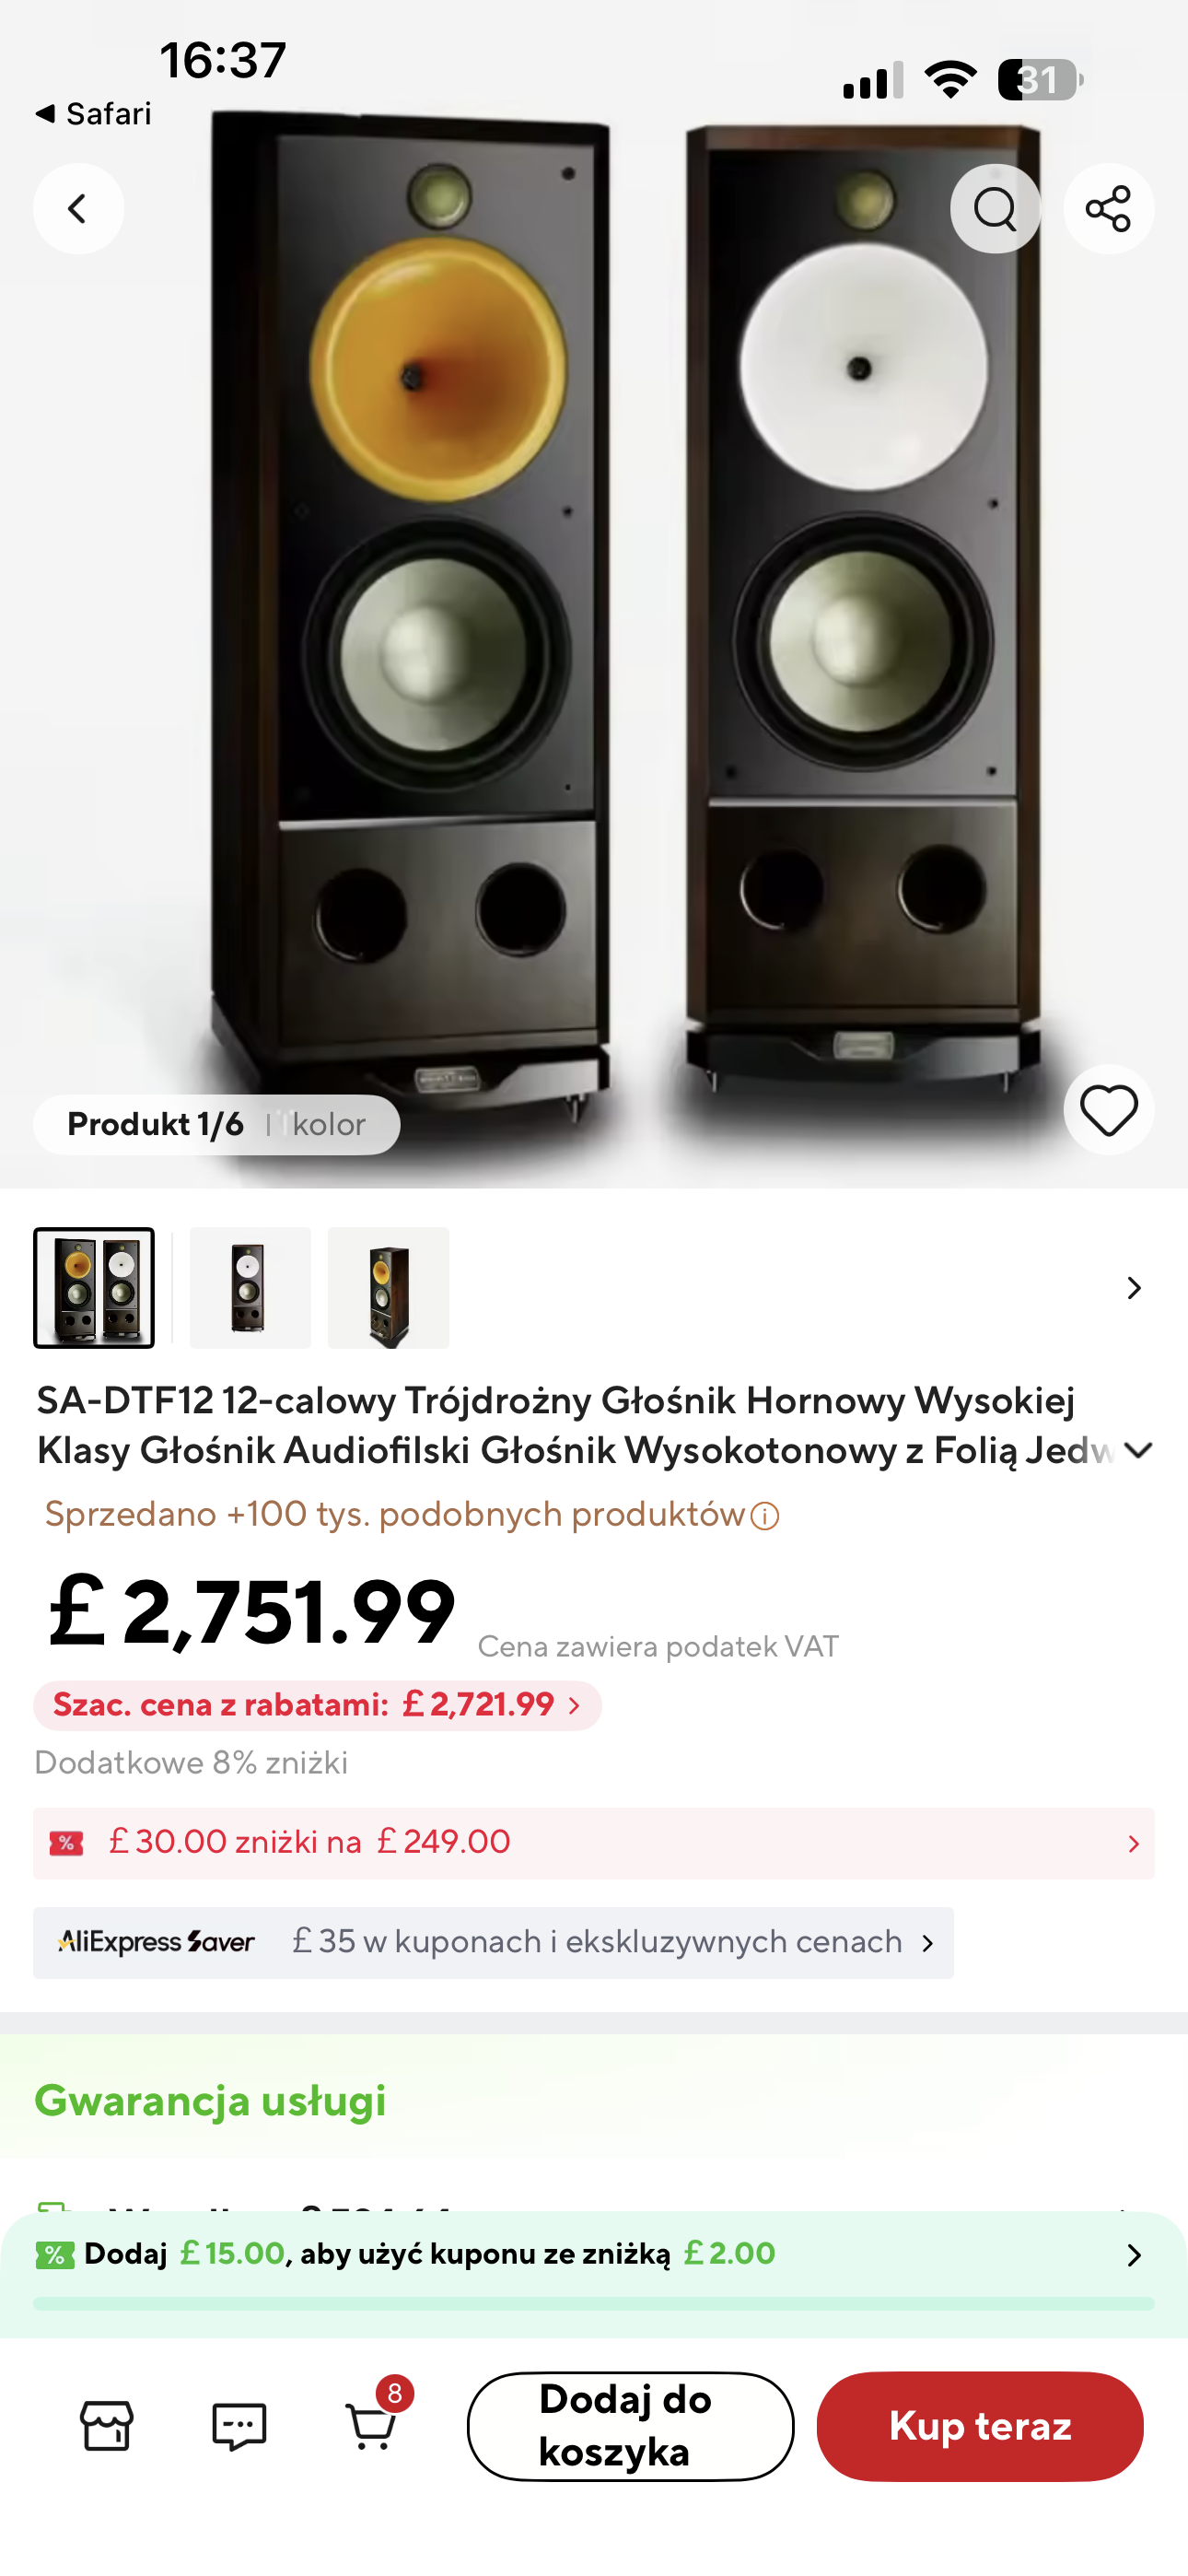The image size is (1188, 2576).
Task: Select the second single speaker thumbnail
Action: [x=250, y=1288]
